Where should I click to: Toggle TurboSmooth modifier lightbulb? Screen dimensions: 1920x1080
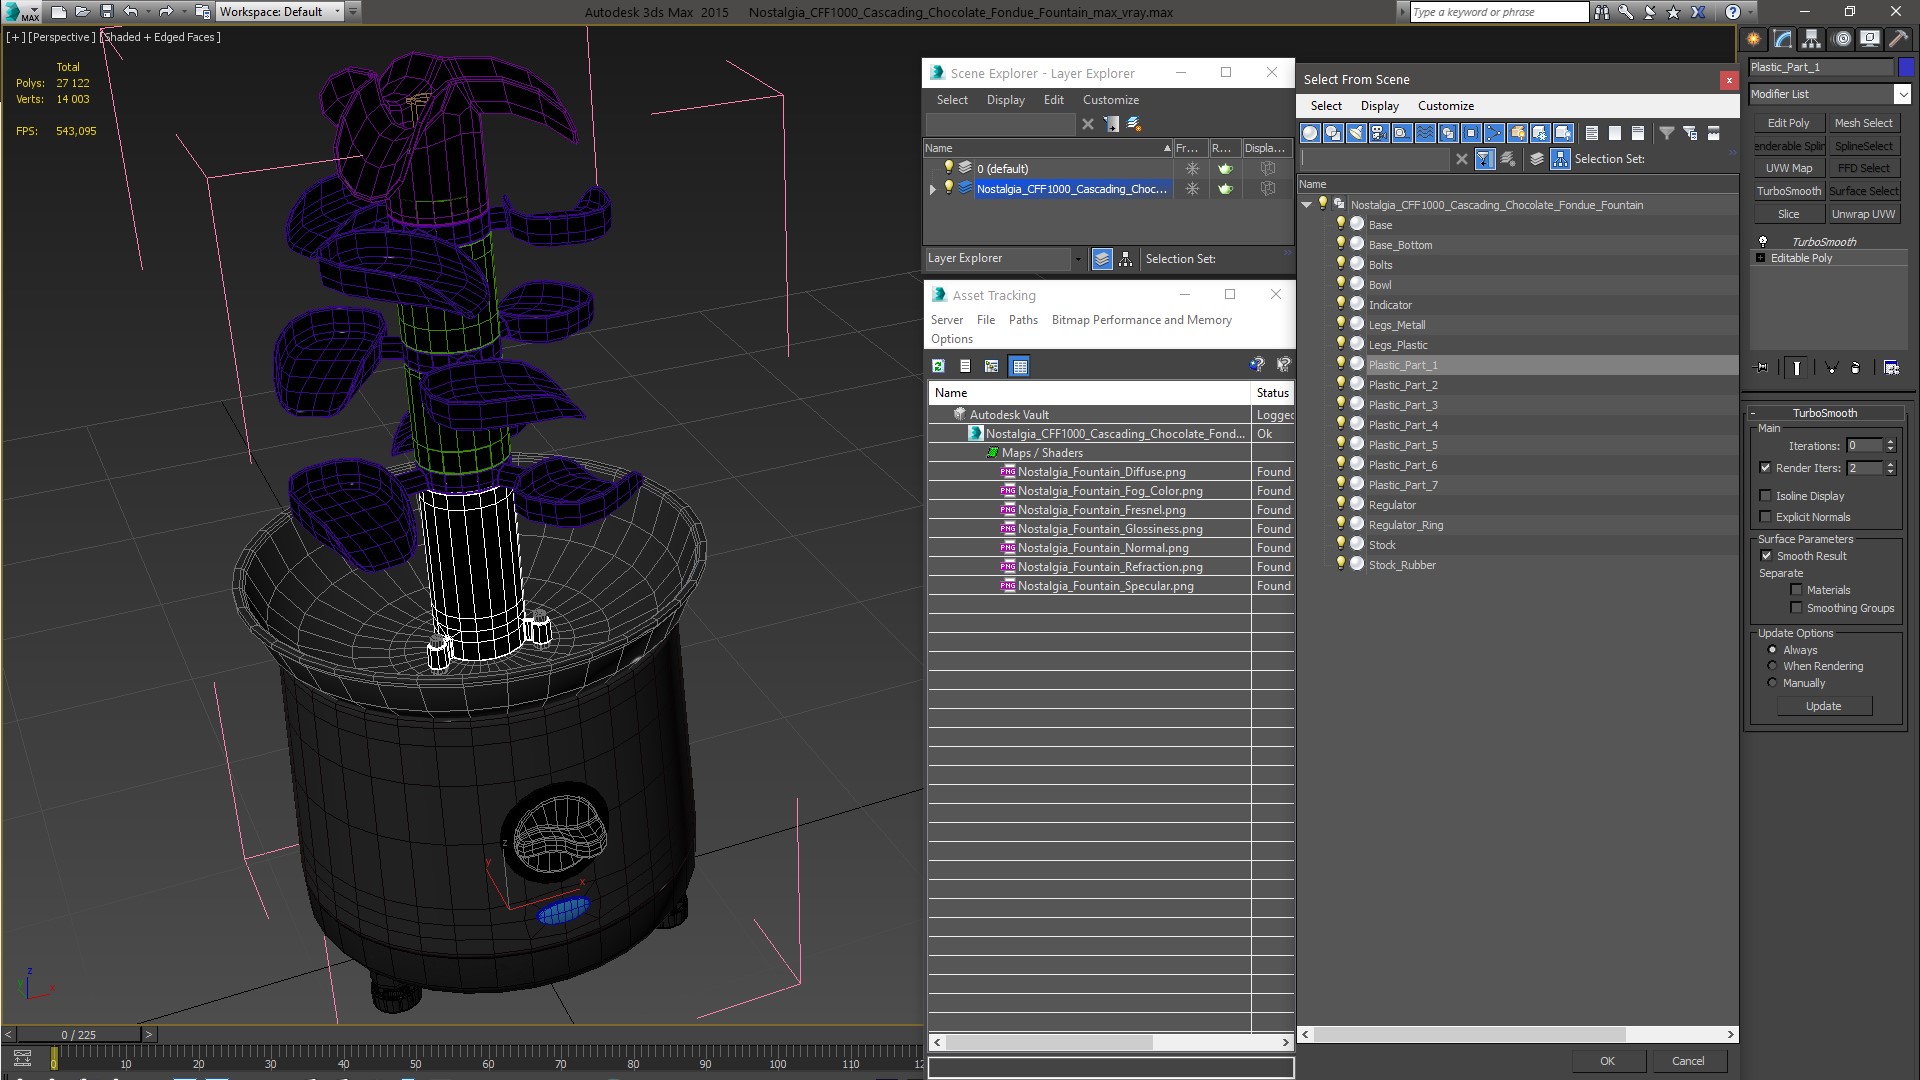(x=1763, y=242)
